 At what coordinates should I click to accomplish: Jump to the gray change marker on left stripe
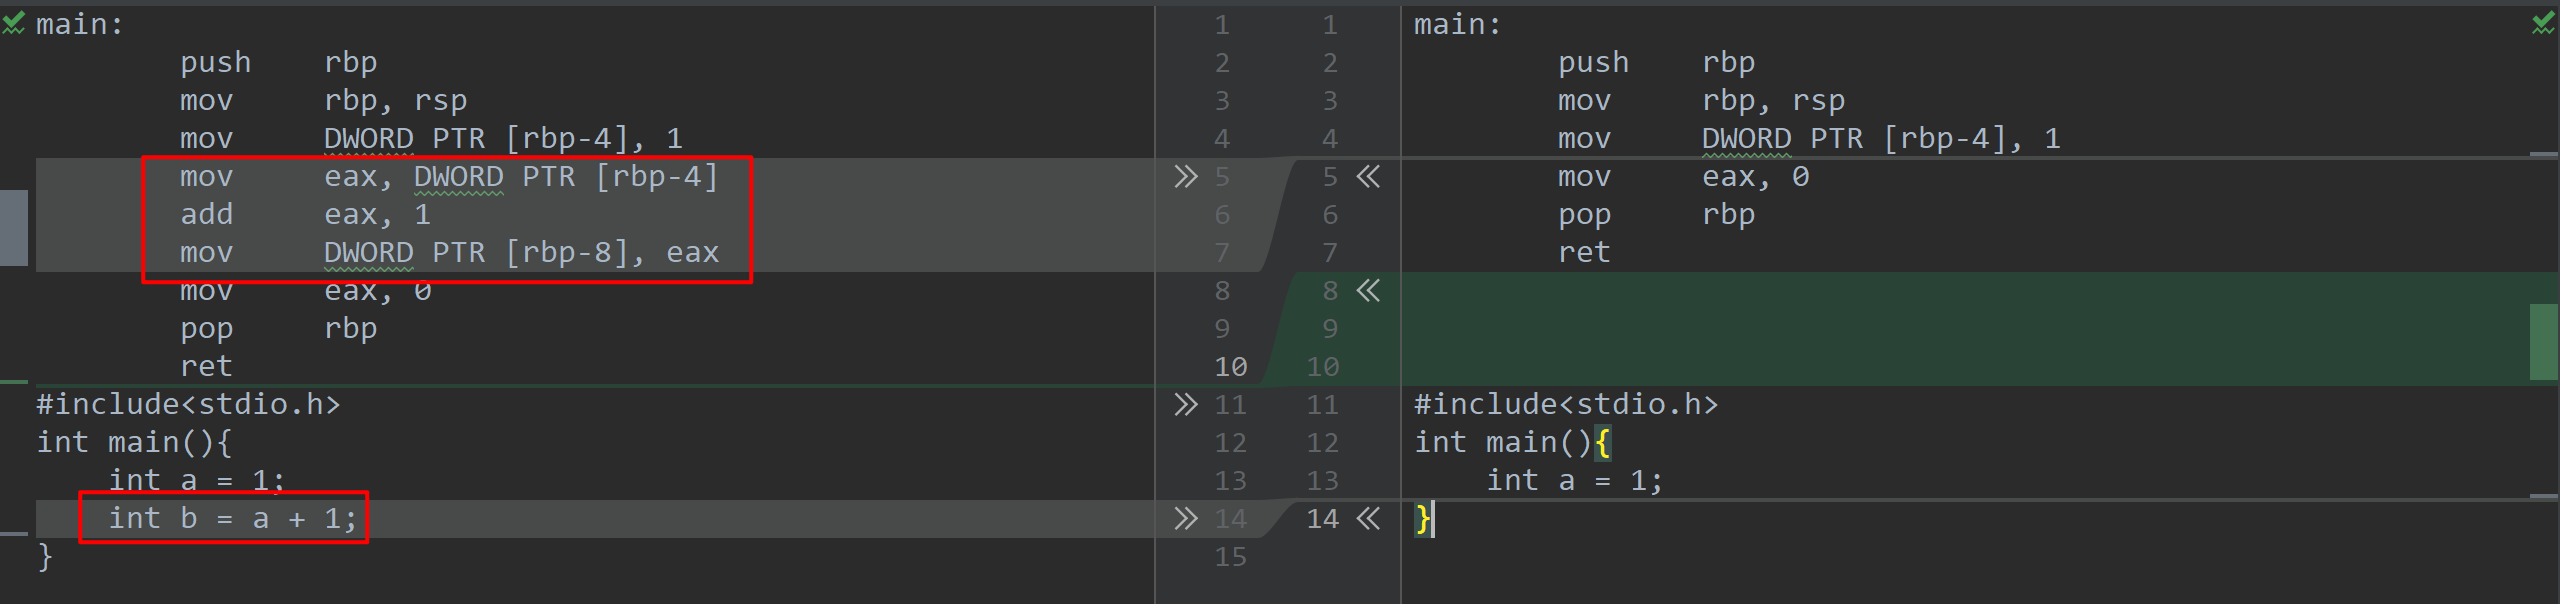tap(14, 227)
